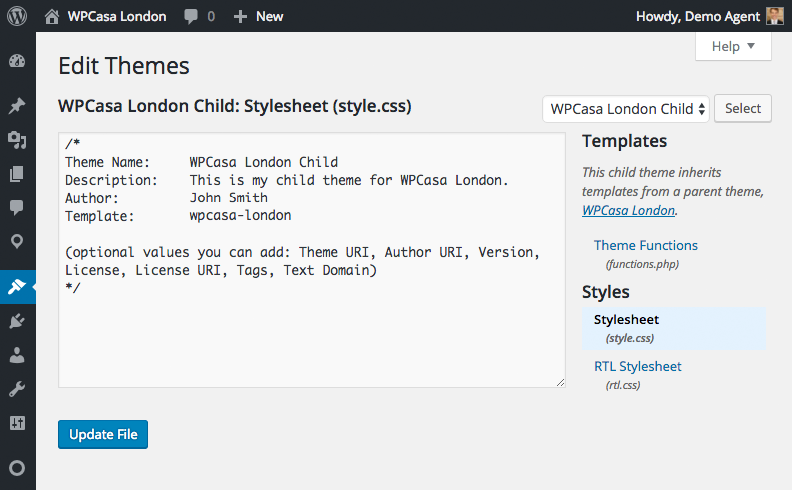
Task: Open the Howdy, Demo Agent account menu
Action: click(698, 17)
